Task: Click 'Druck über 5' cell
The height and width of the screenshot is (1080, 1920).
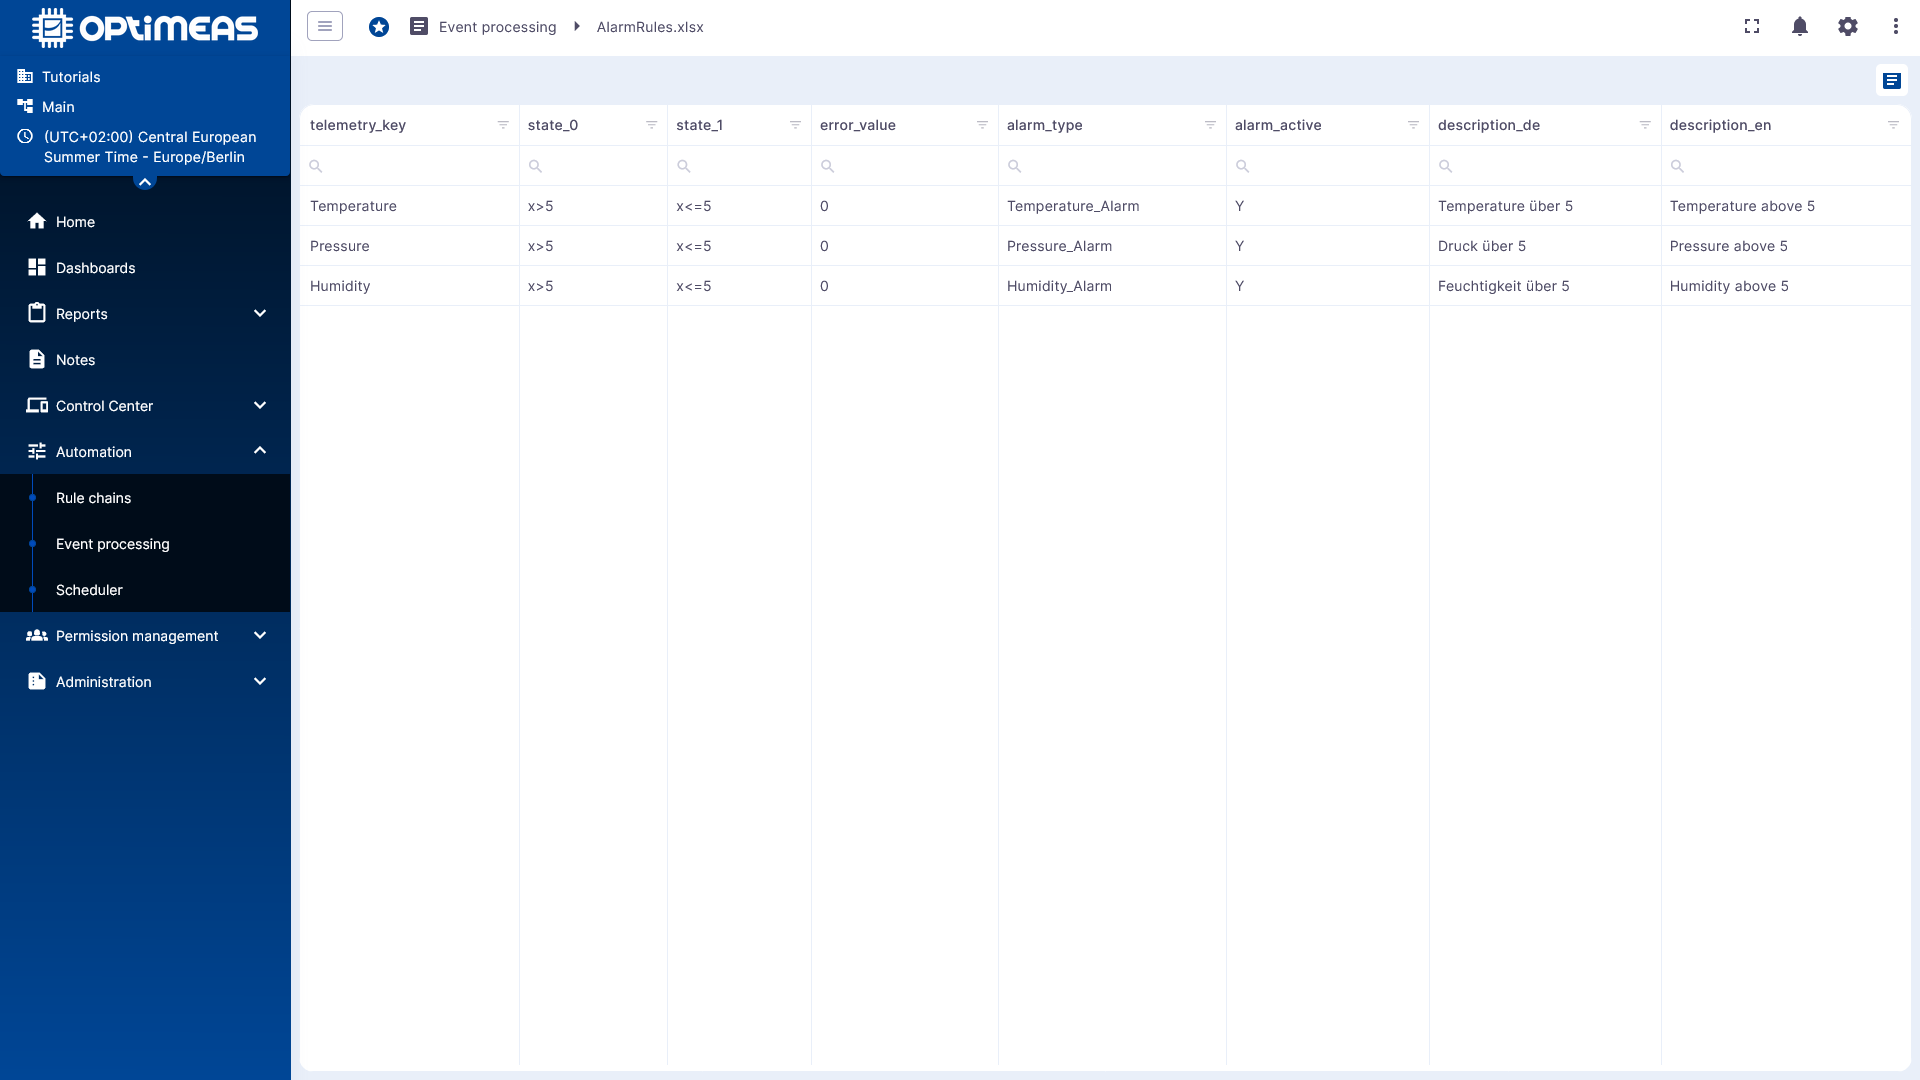Action: point(1545,246)
